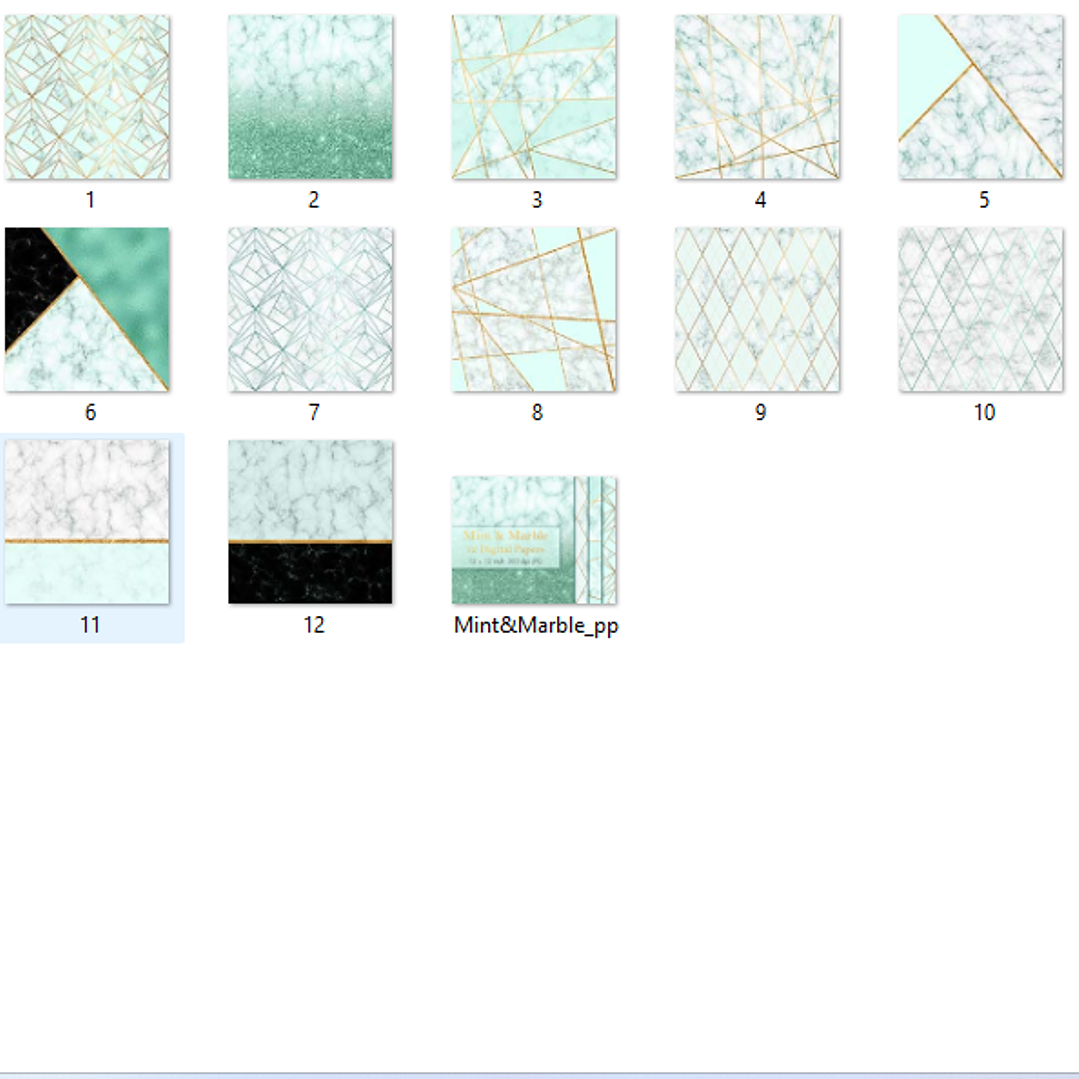Click the filename label "10"
This screenshot has height=1079, width=1079.
point(984,413)
